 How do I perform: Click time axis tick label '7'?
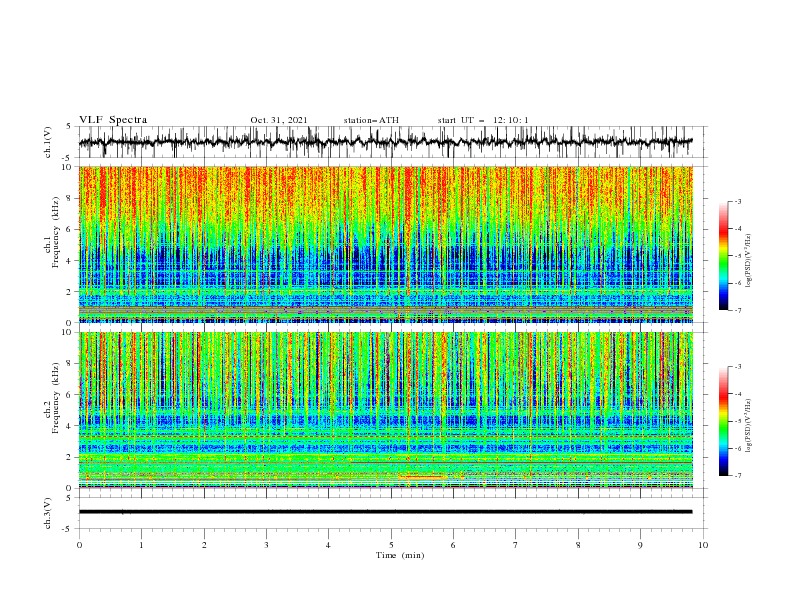coord(516,545)
